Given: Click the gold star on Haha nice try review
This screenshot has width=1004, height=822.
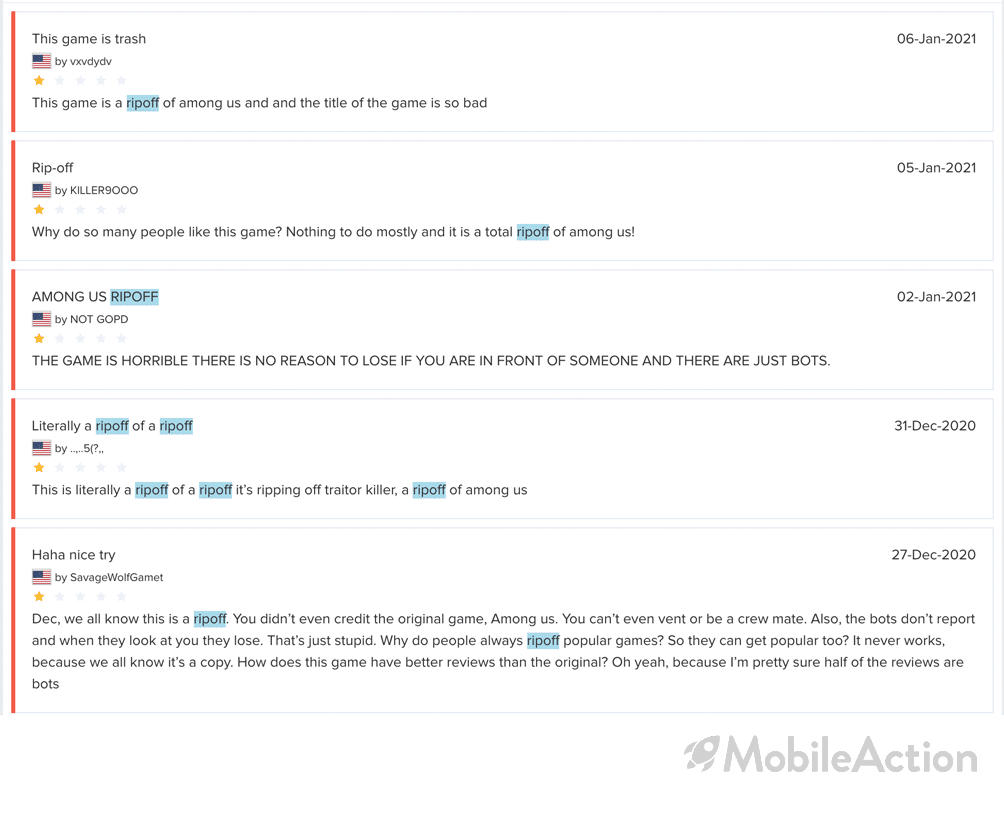Looking at the screenshot, I should coord(39,597).
